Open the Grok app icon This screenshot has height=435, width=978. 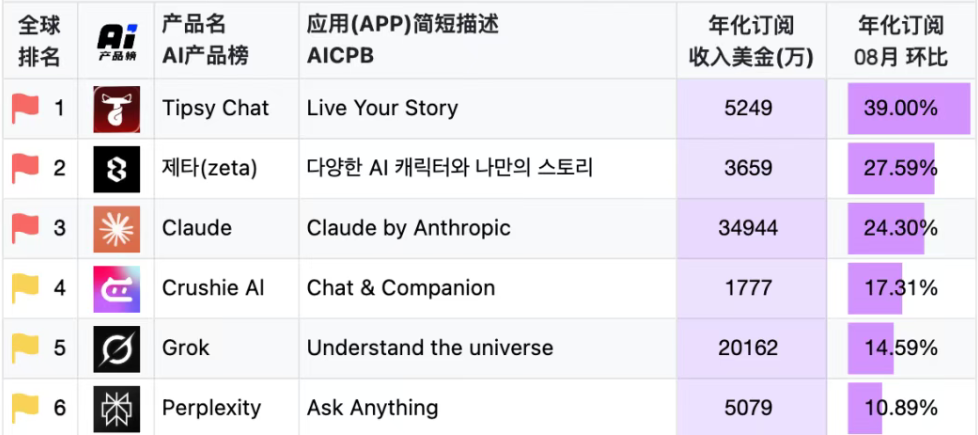pyautogui.click(x=117, y=349)
